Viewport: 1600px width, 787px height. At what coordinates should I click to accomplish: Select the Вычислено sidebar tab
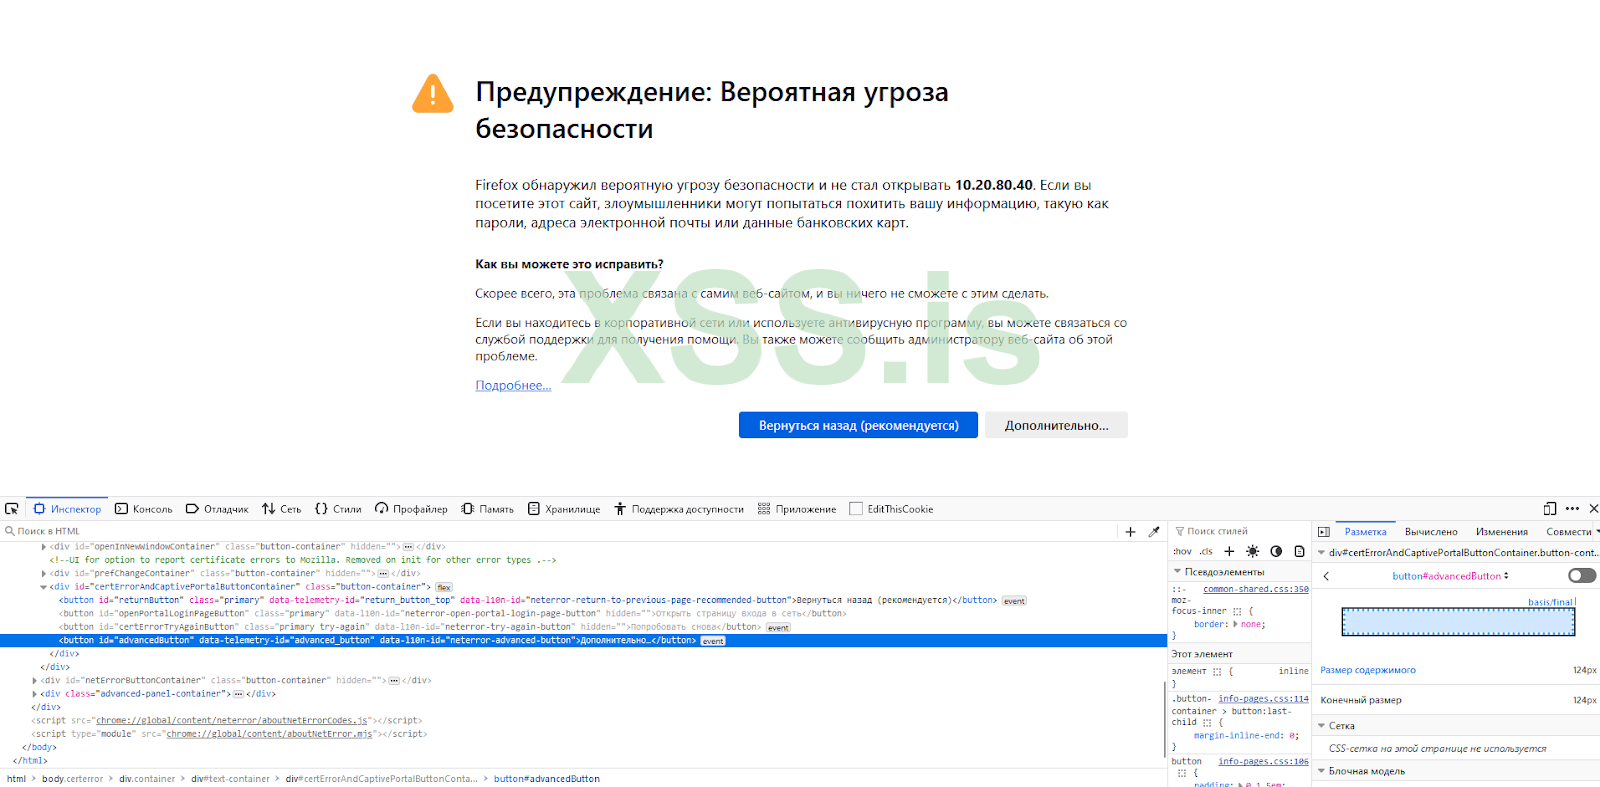pos(1431,532)
